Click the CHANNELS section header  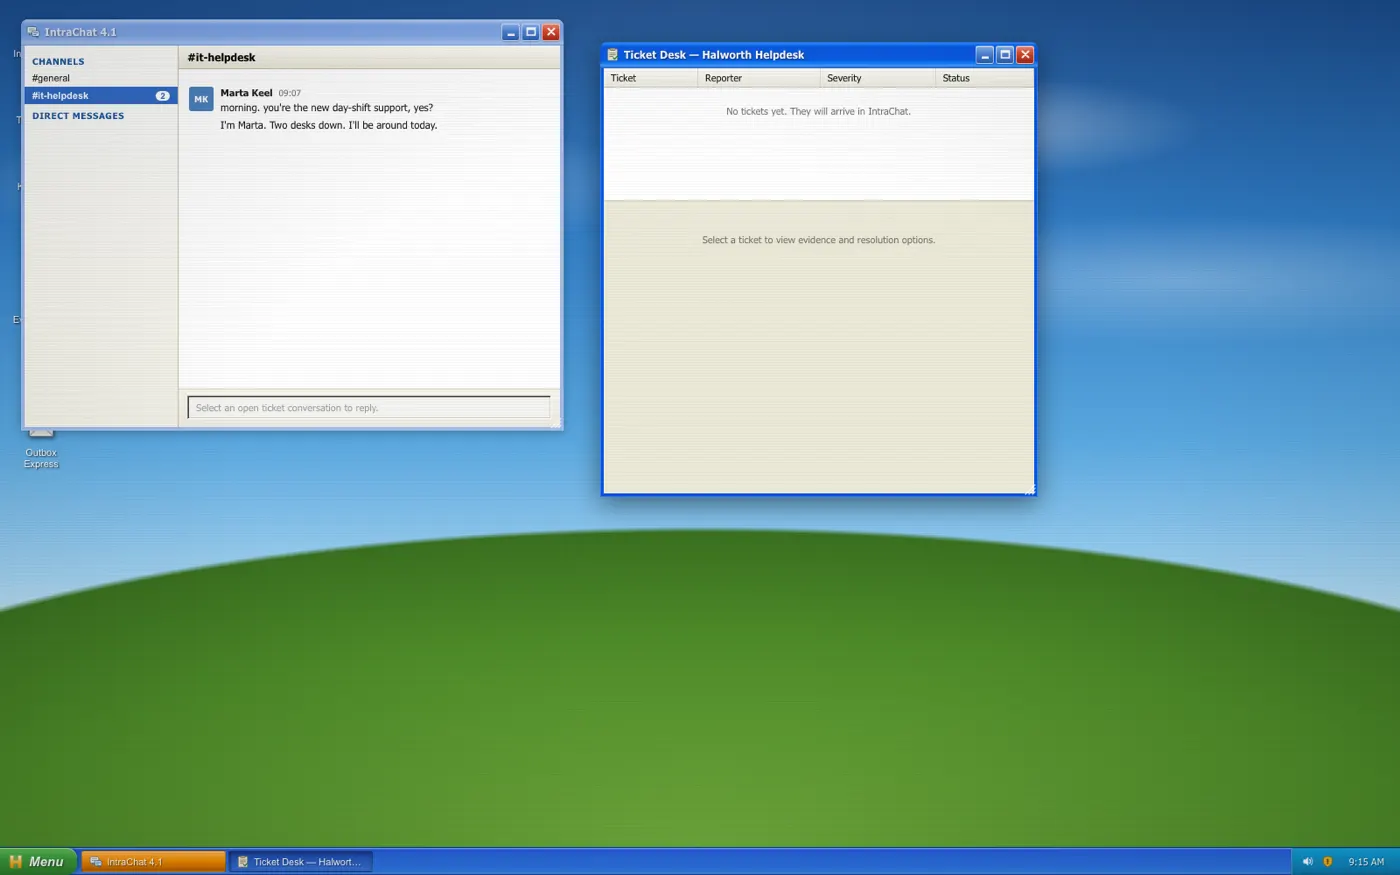tap(58, 62)
